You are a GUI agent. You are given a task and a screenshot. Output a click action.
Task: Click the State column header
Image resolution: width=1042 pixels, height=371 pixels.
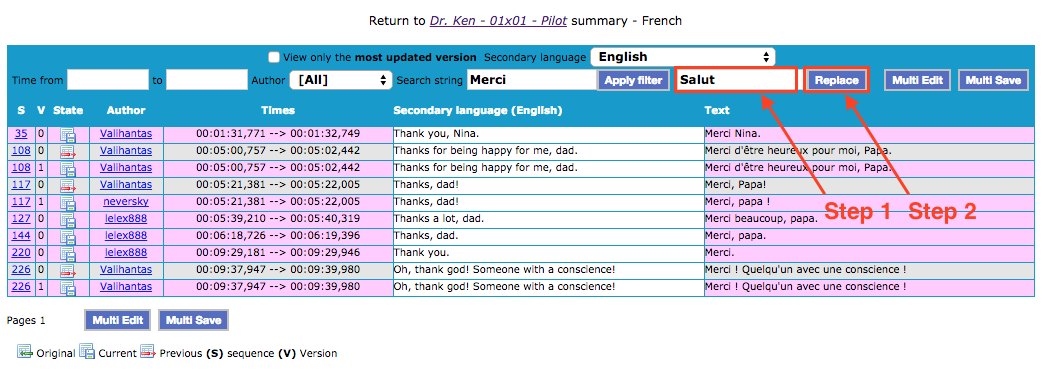(68, 110)
